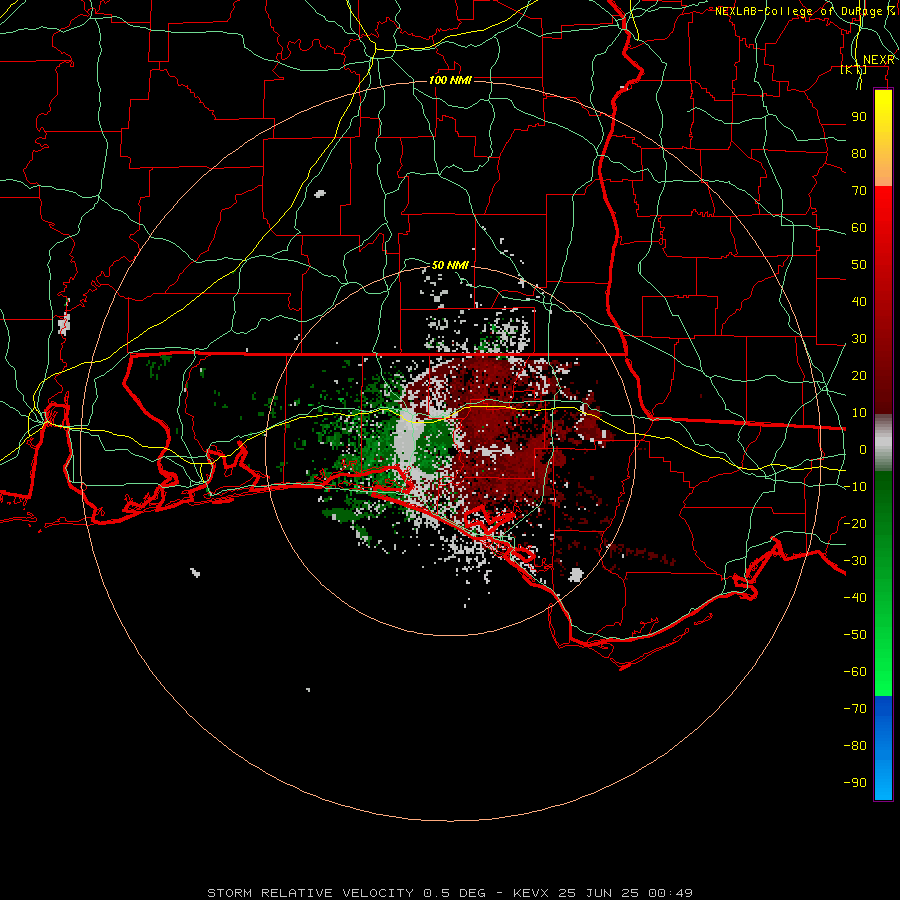This screenshot has width=900, height=900.
Task: Click the 0 scale label
Action: point(863,450)
